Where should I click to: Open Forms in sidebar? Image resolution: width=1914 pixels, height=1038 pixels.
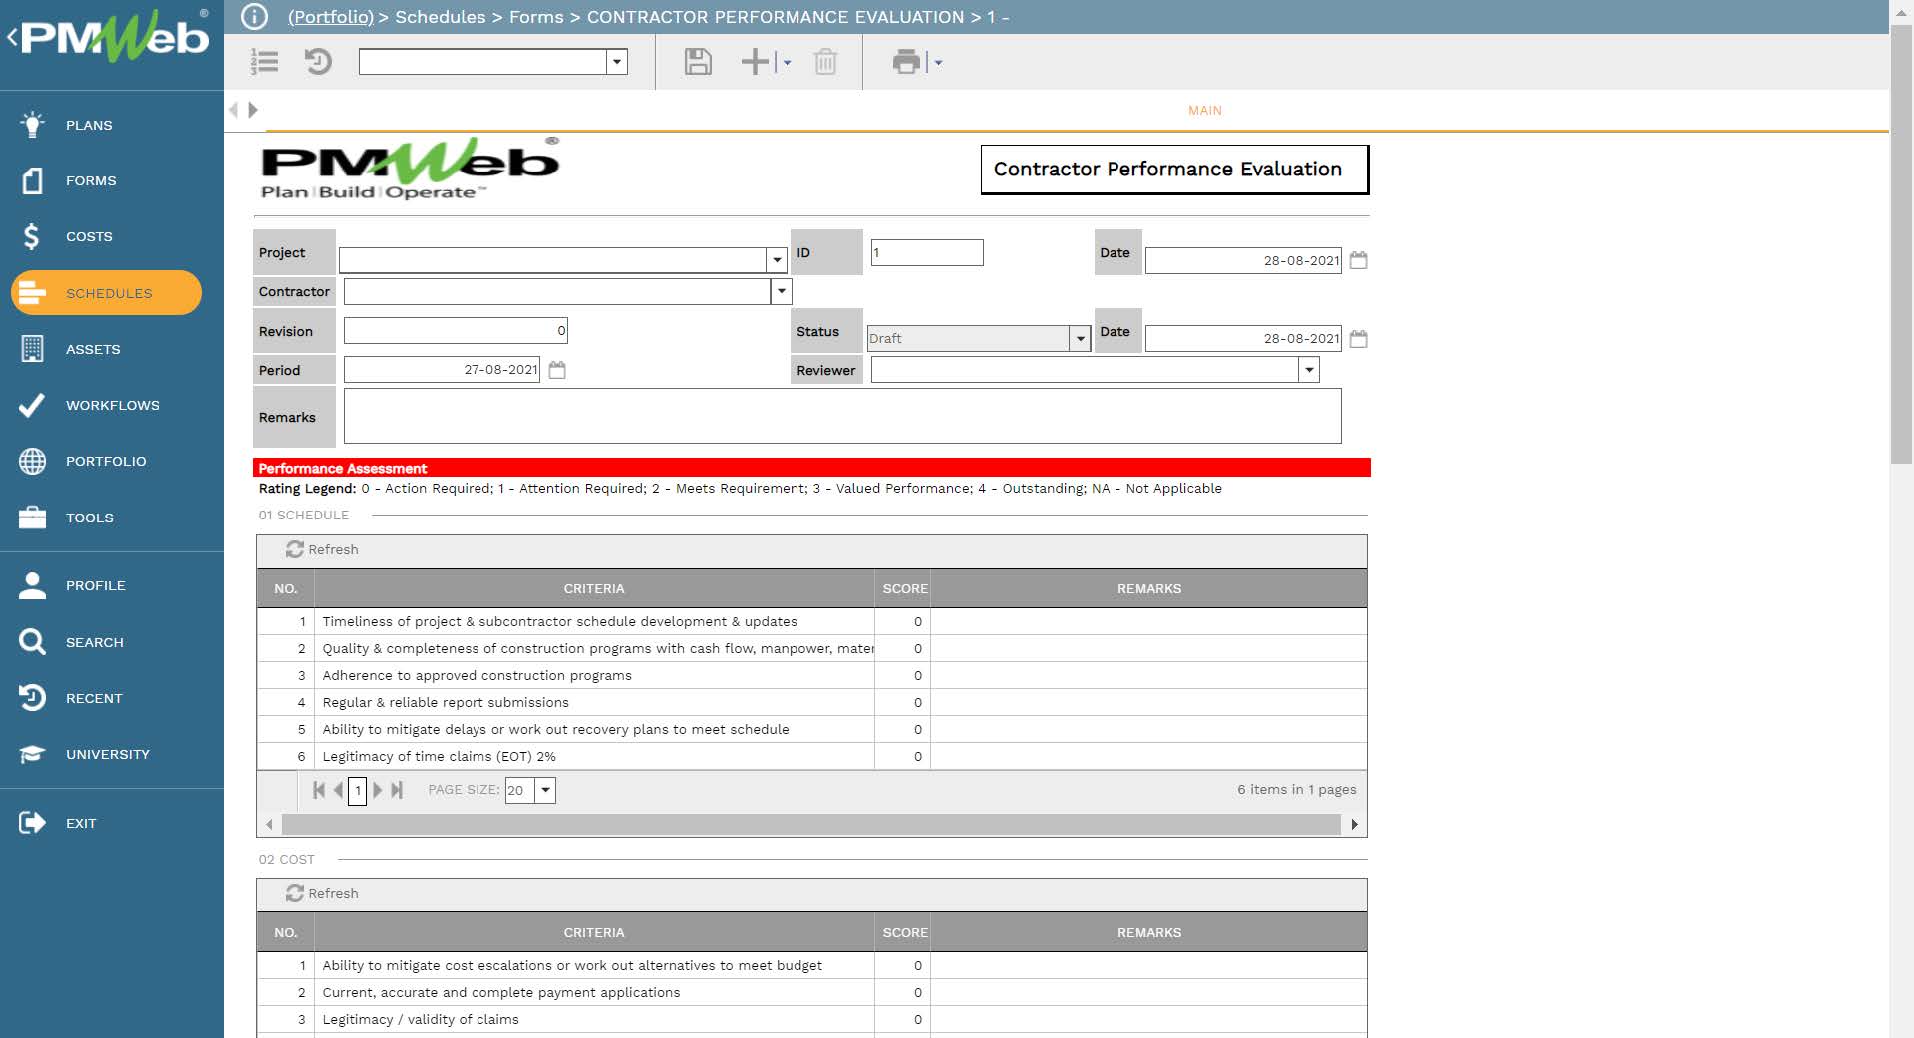click(x=91, y=180)
